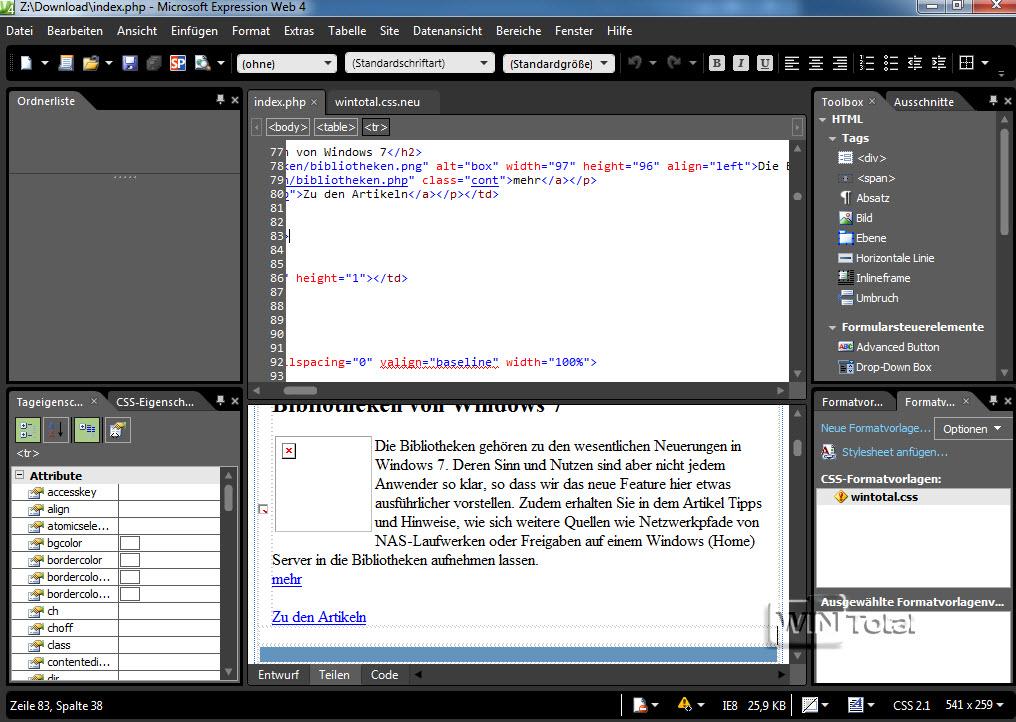Switch to Entwurf view at bottom
The image size is (1016, 722).
tap(278, 675)
